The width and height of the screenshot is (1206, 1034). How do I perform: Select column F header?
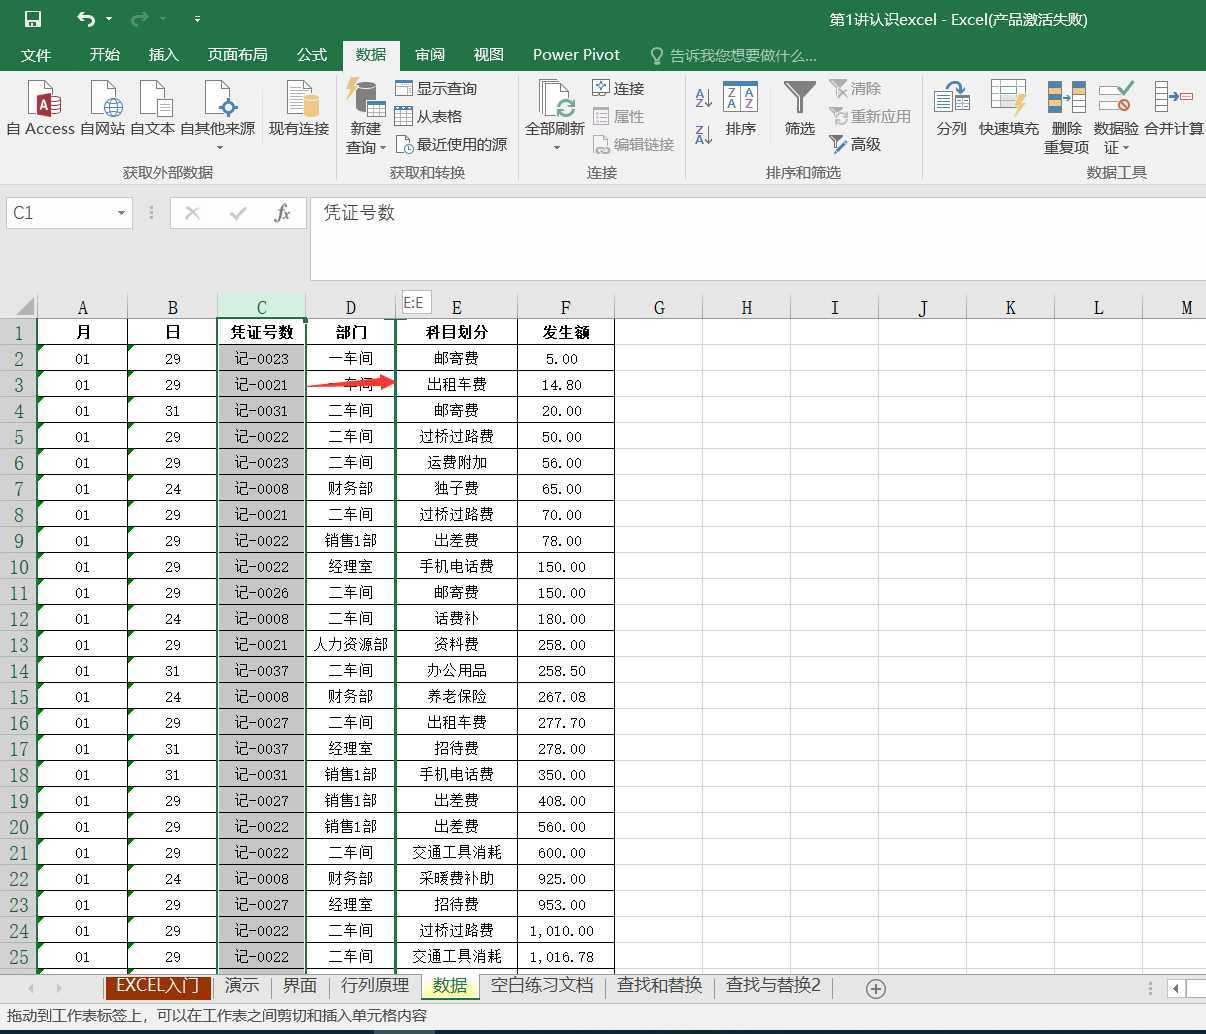pyautogui.click(x=565, y=307)
